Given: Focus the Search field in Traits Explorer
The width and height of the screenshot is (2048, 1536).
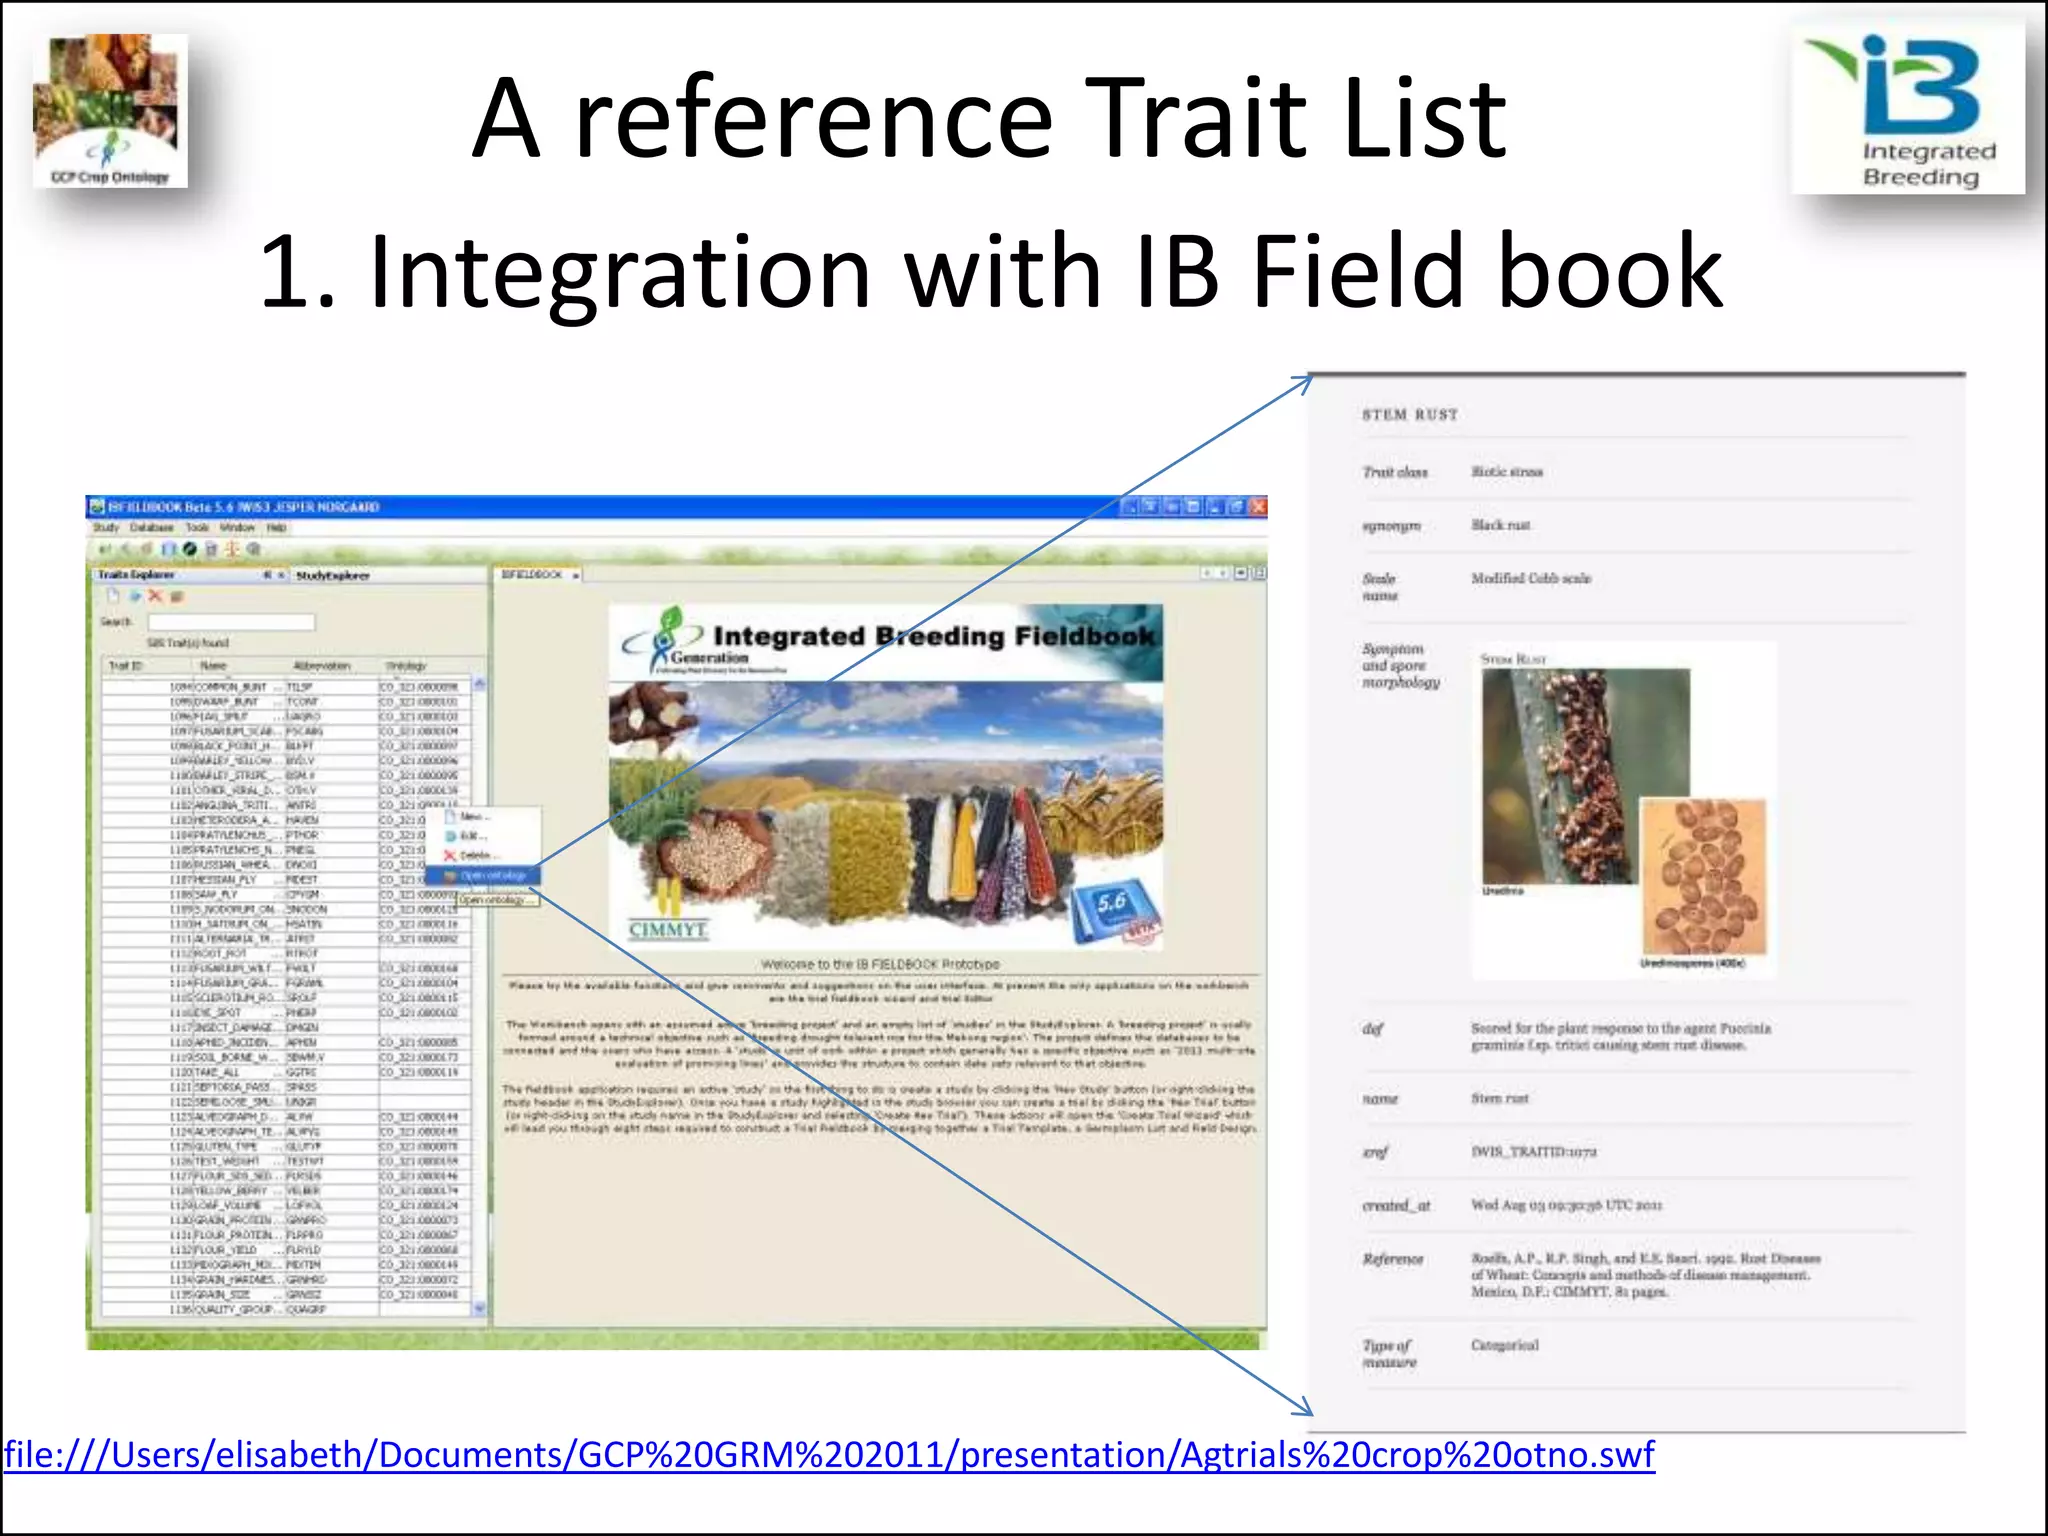Looking at the screenshot, I should (x=231, y=622).
